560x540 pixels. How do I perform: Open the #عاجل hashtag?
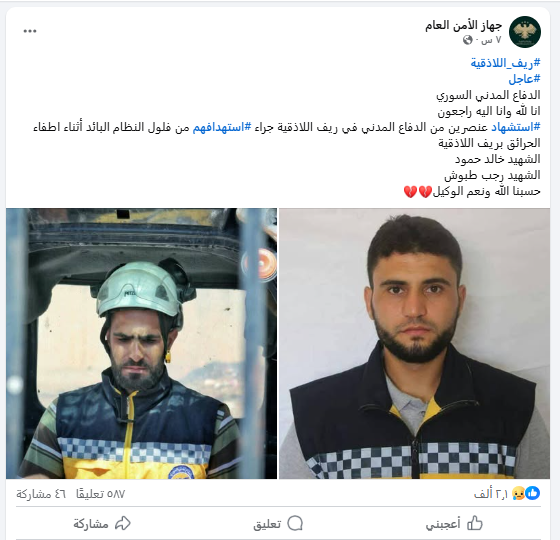(524, 79)
